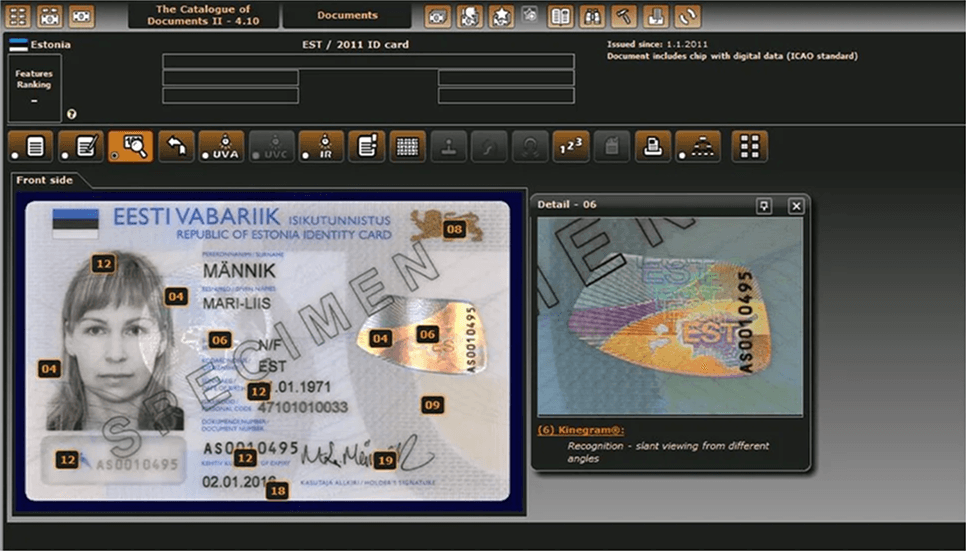Click marker 04 on the portrait's left edge
The image size is (966, 551).
49,369
